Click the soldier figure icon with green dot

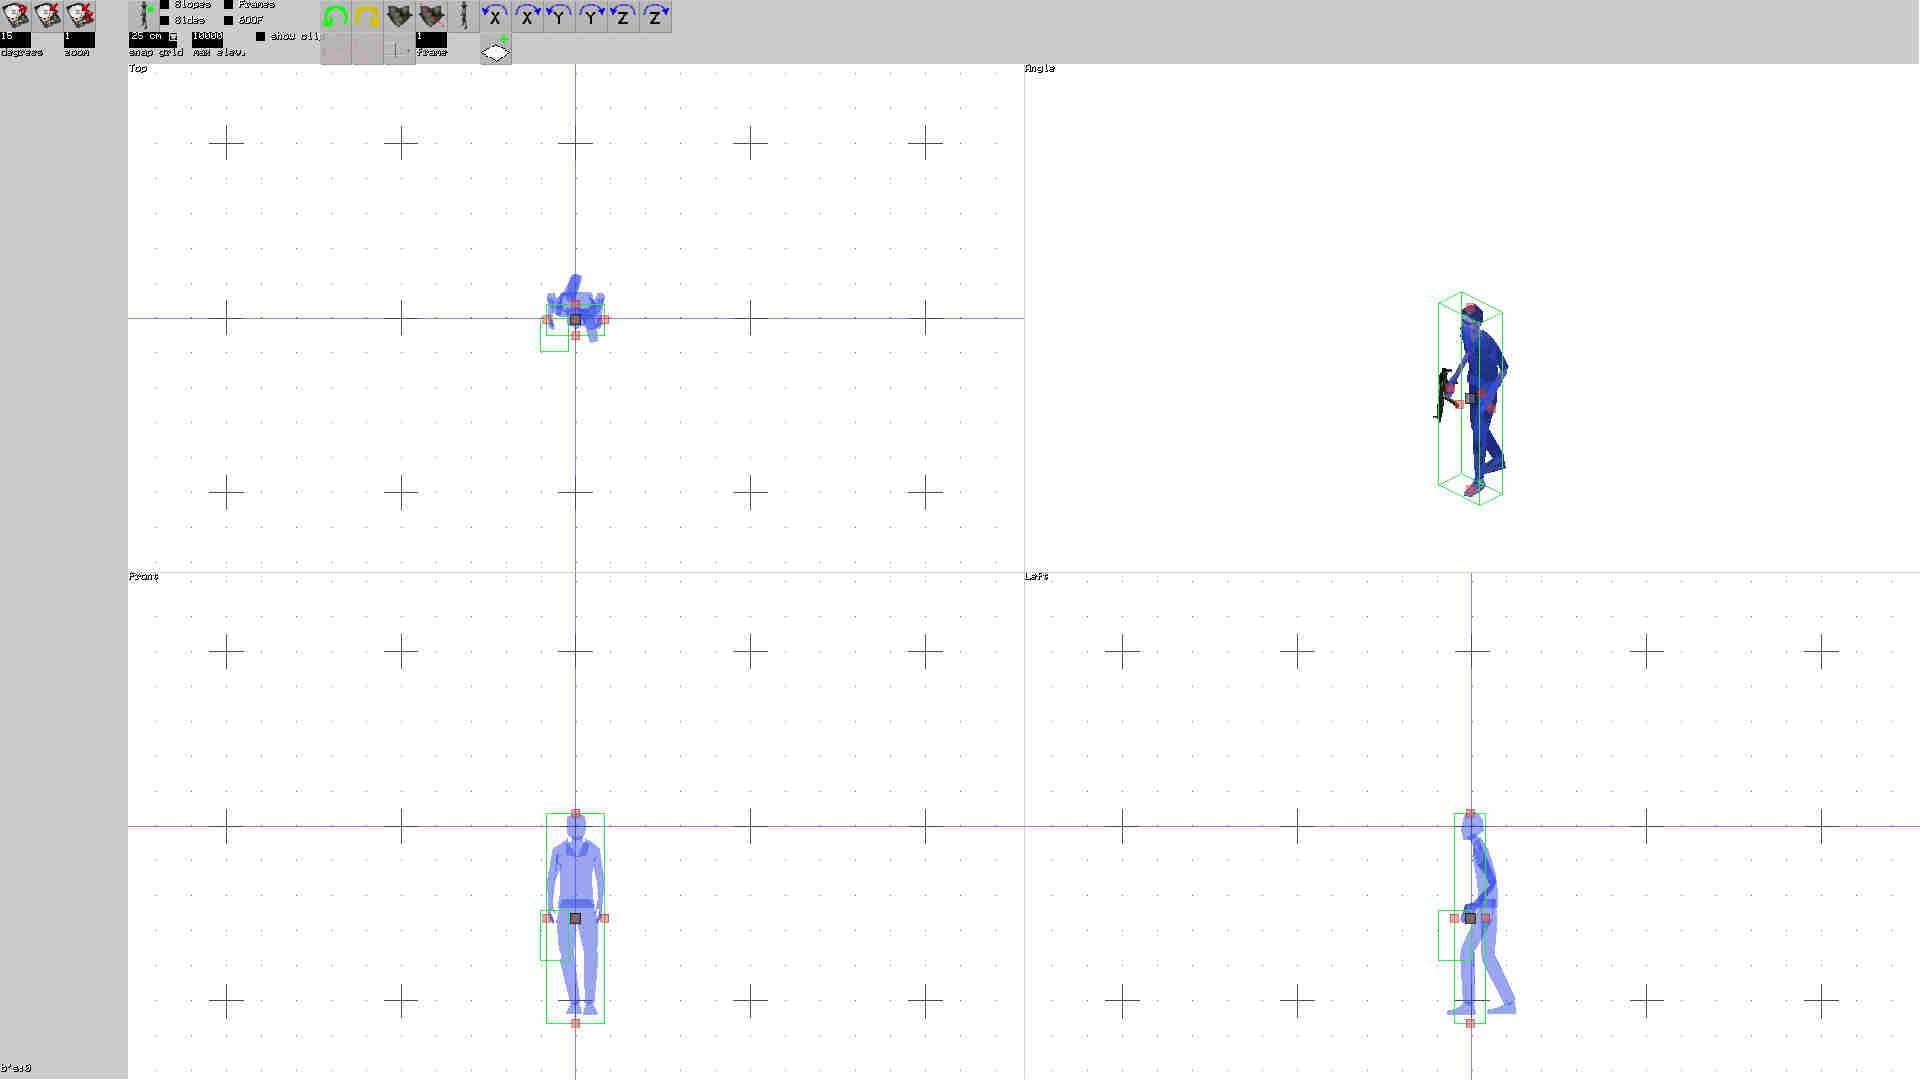pyautogui.click(x=146, y=16)
